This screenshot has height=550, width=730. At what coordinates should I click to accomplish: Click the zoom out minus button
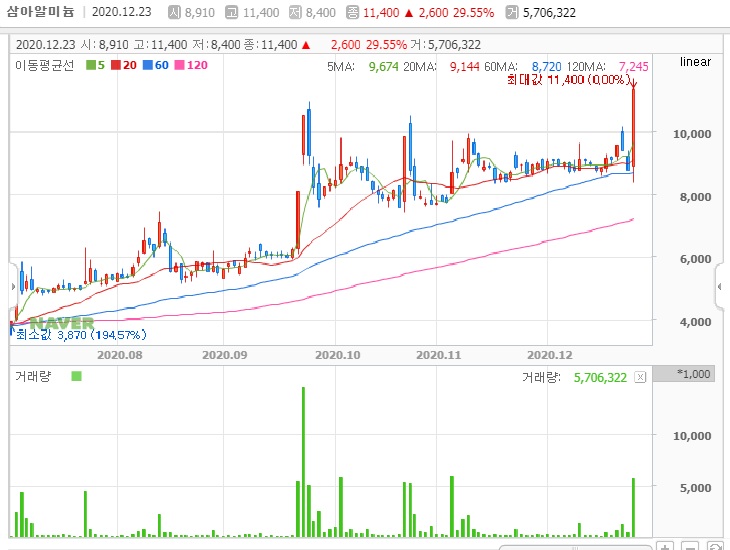(x=690, y=546)
